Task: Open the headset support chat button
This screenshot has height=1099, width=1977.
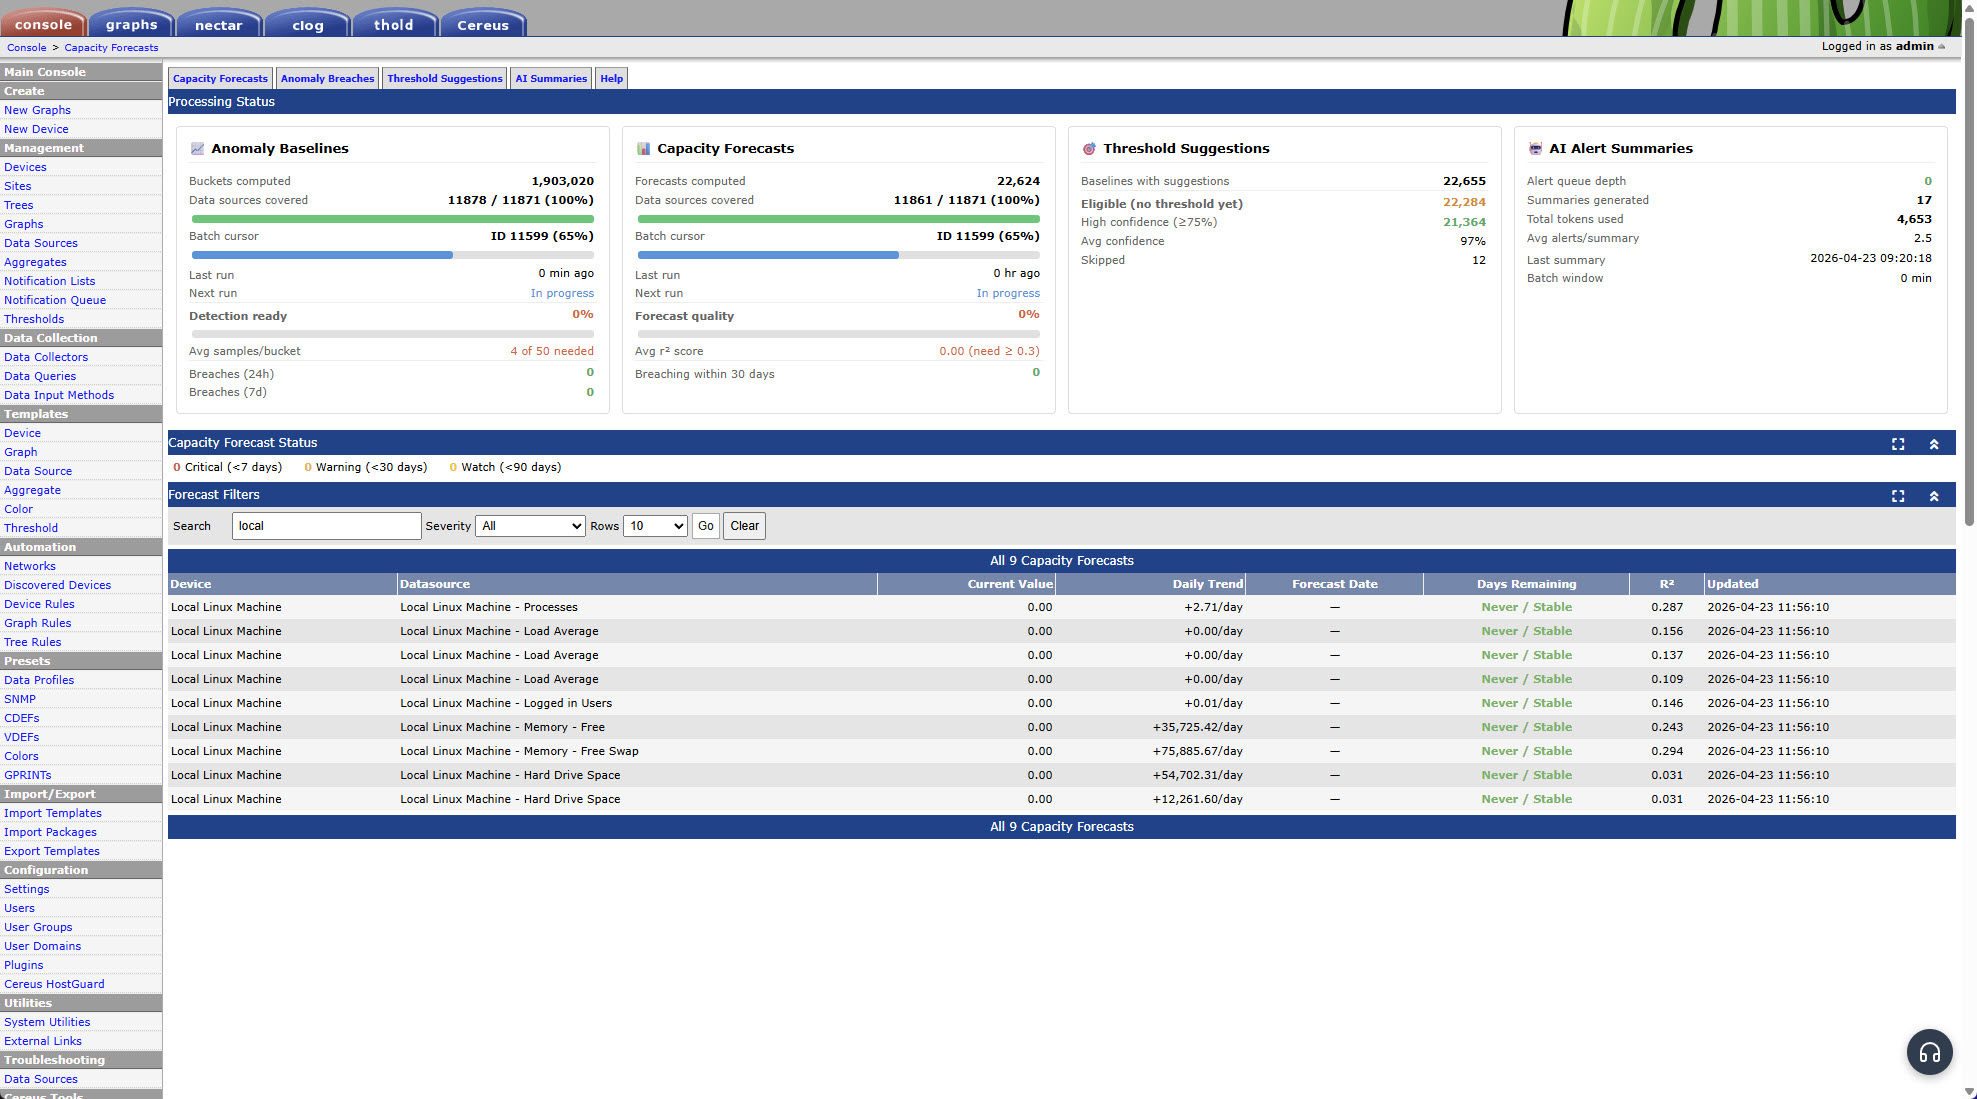Action: click(1929, 1052)
